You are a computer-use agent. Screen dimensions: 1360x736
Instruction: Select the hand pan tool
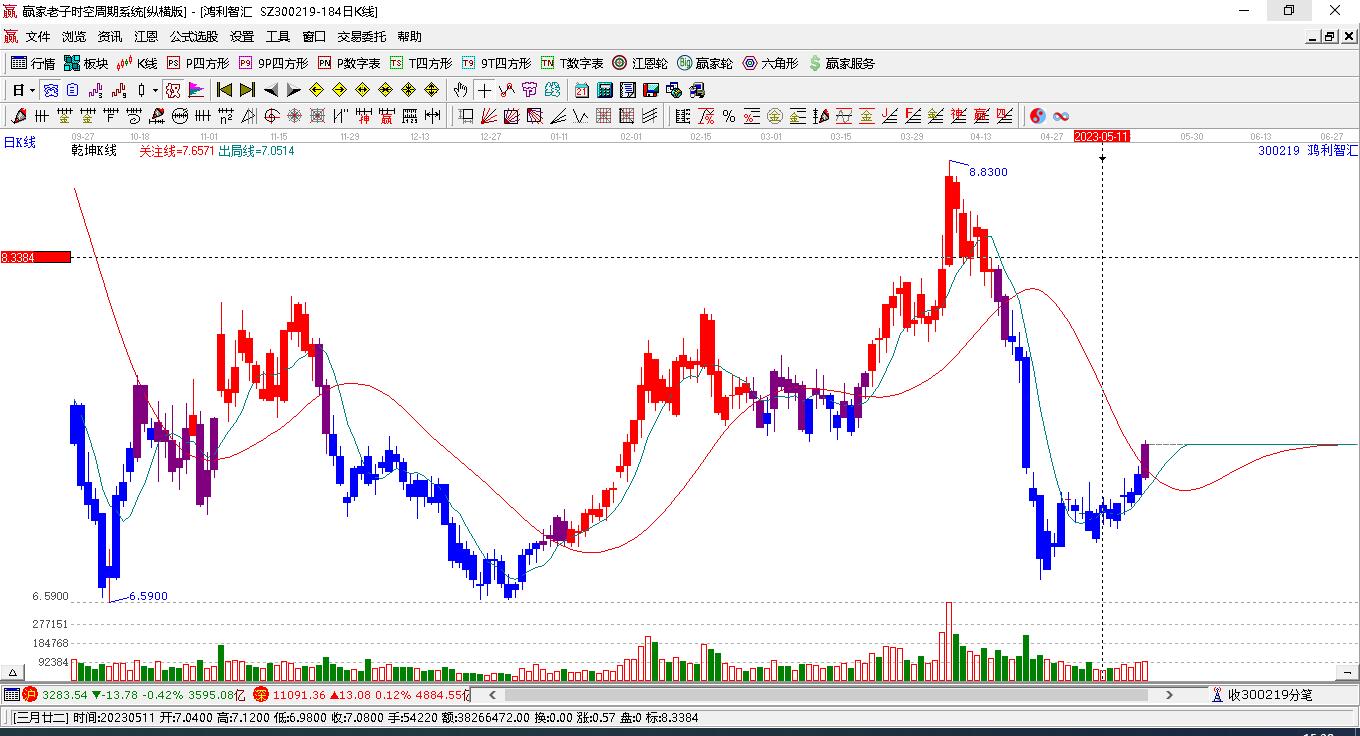[x=460, y=90]
